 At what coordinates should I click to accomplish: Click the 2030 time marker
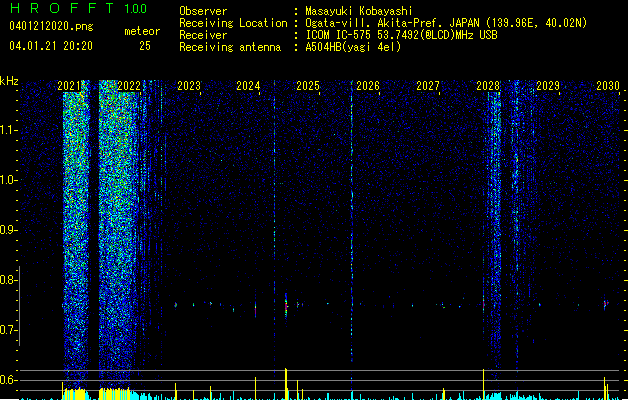coord(608,86)
